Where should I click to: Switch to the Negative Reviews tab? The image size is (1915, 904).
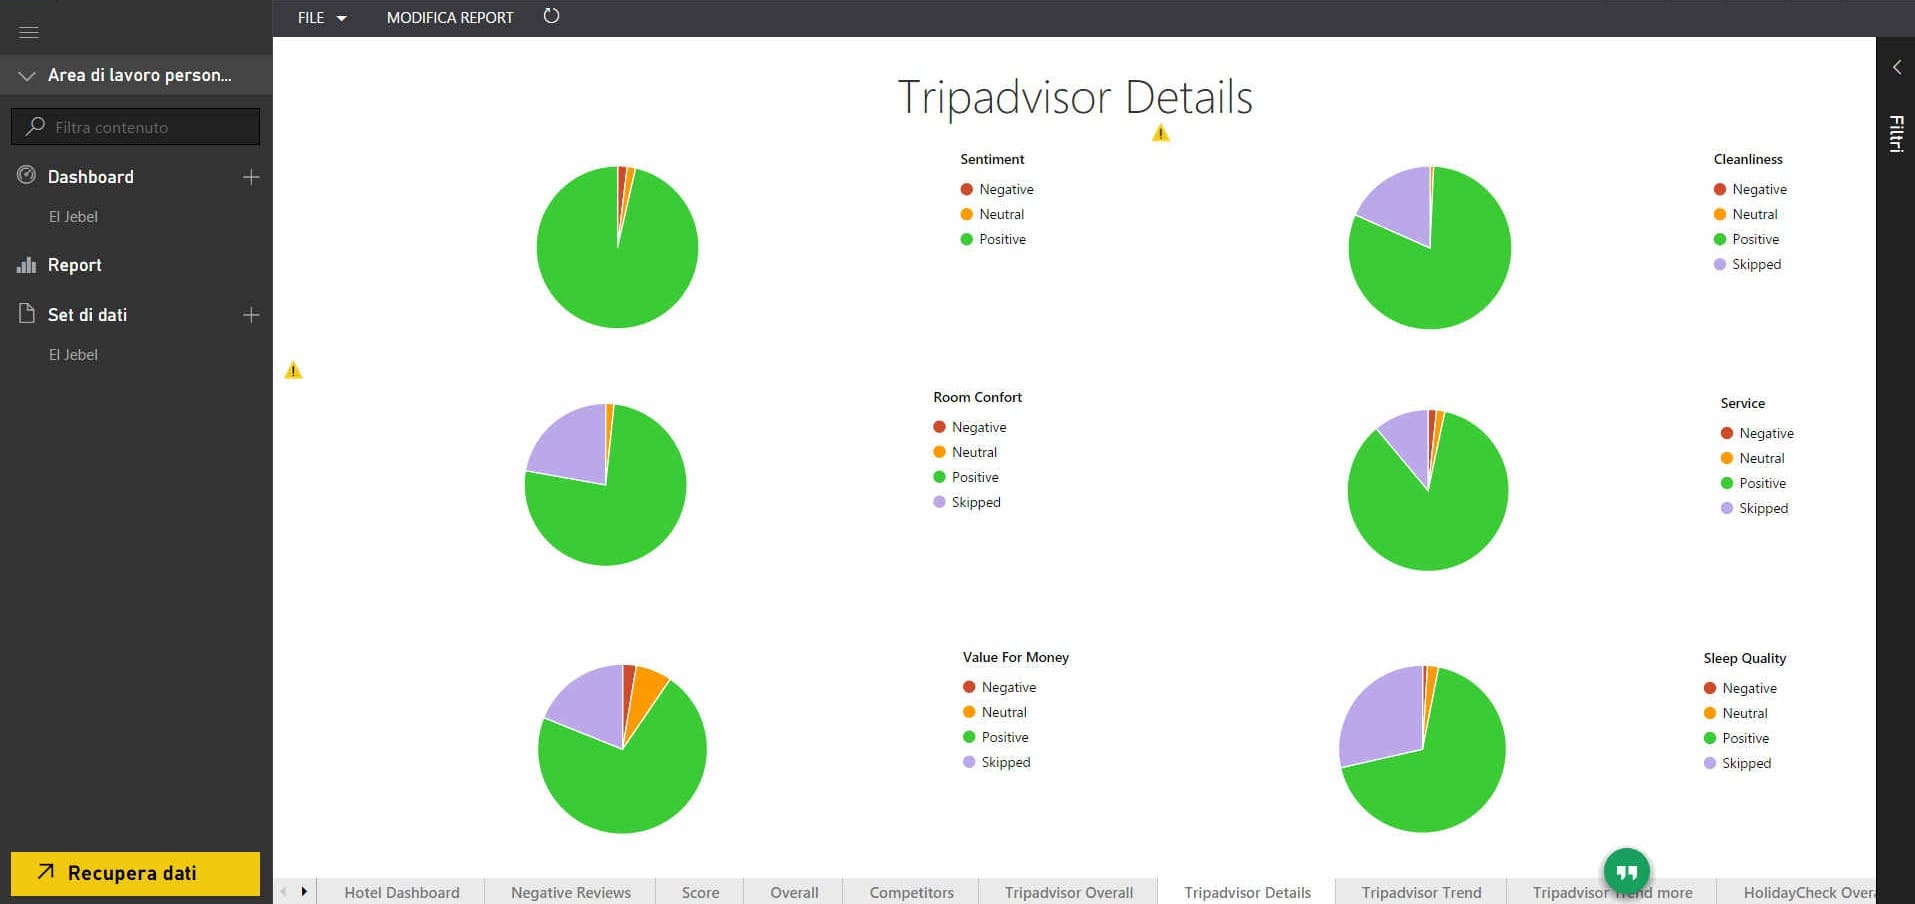tap(571, 892)
